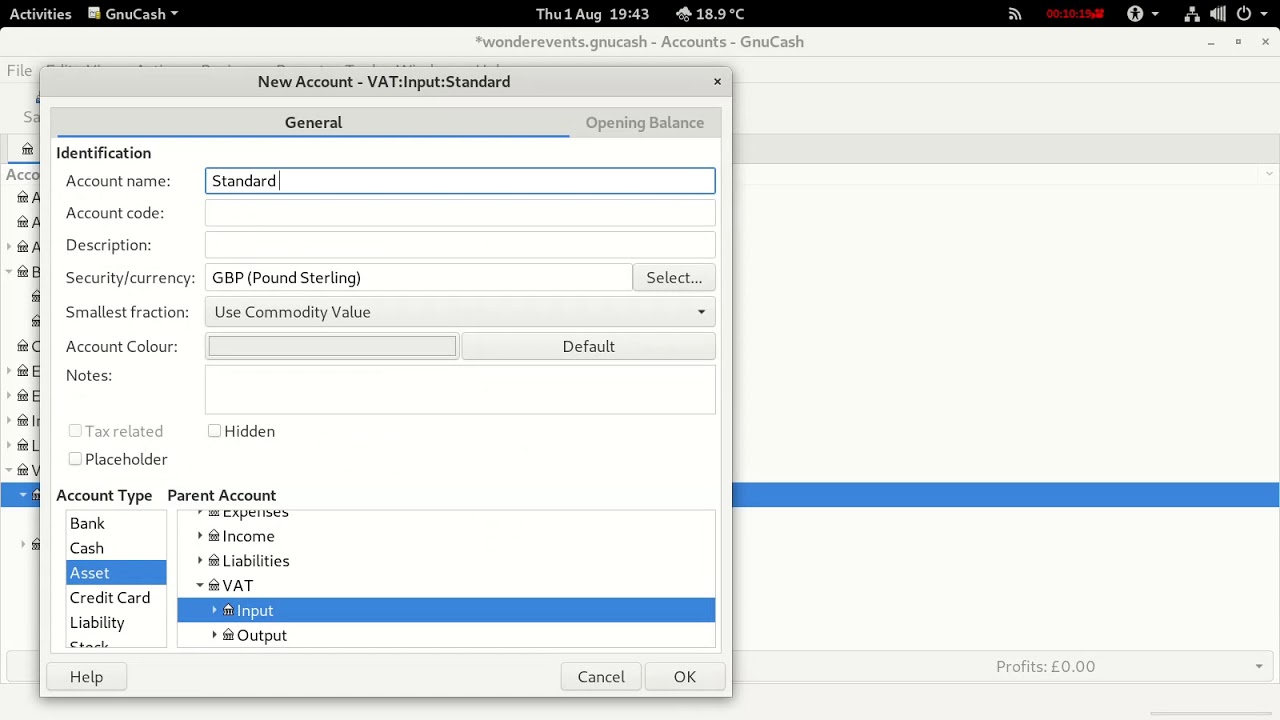The height and width of the screenshot is (720, 1280).
Task: Open the clock and calendar menu
Action: point(592,14)
